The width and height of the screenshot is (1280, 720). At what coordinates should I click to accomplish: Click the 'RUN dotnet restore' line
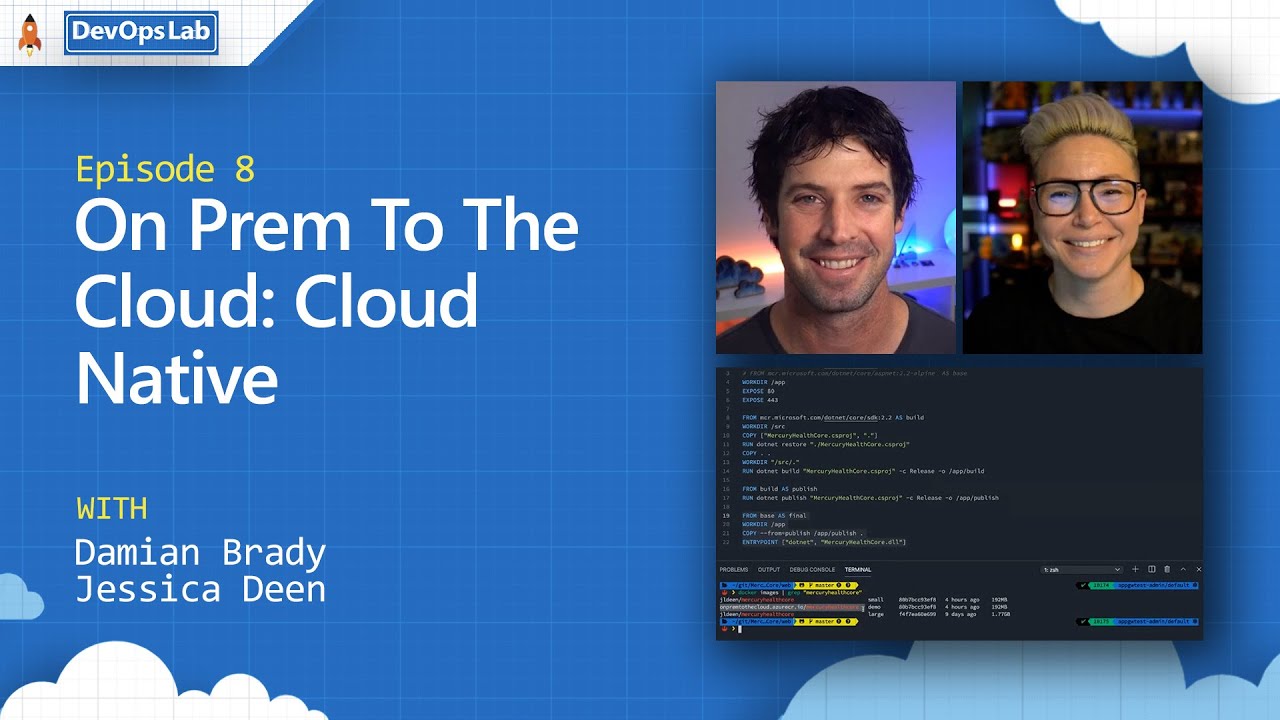[x=826, y=444]
